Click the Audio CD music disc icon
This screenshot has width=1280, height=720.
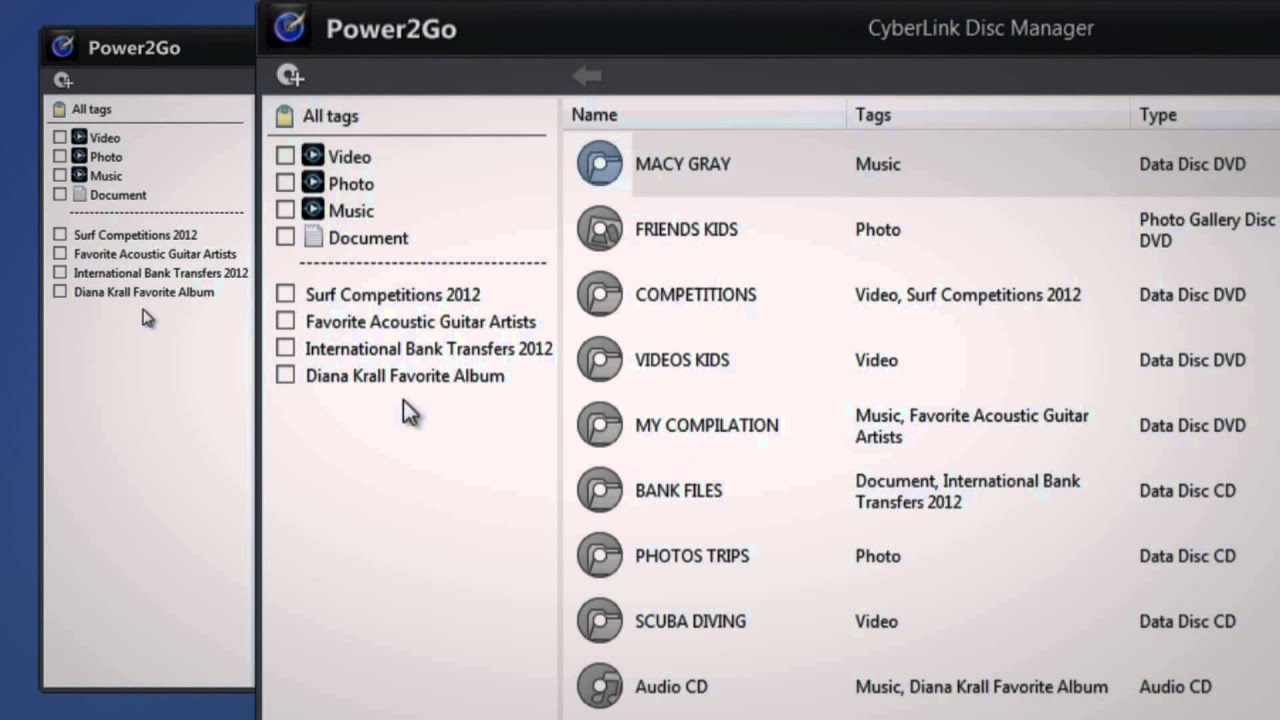point(600,686)
